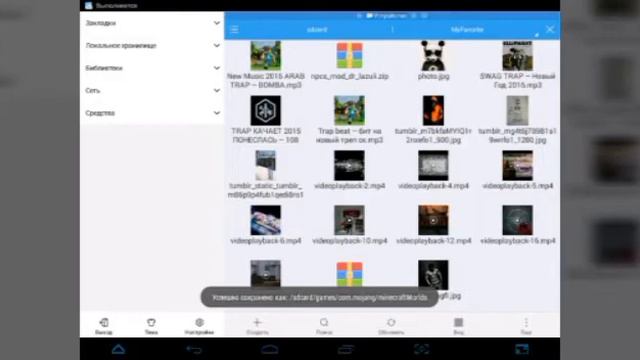Open TRAP КАЧАЕТ 2015 file
640x360 pixels.
(266, 120)
